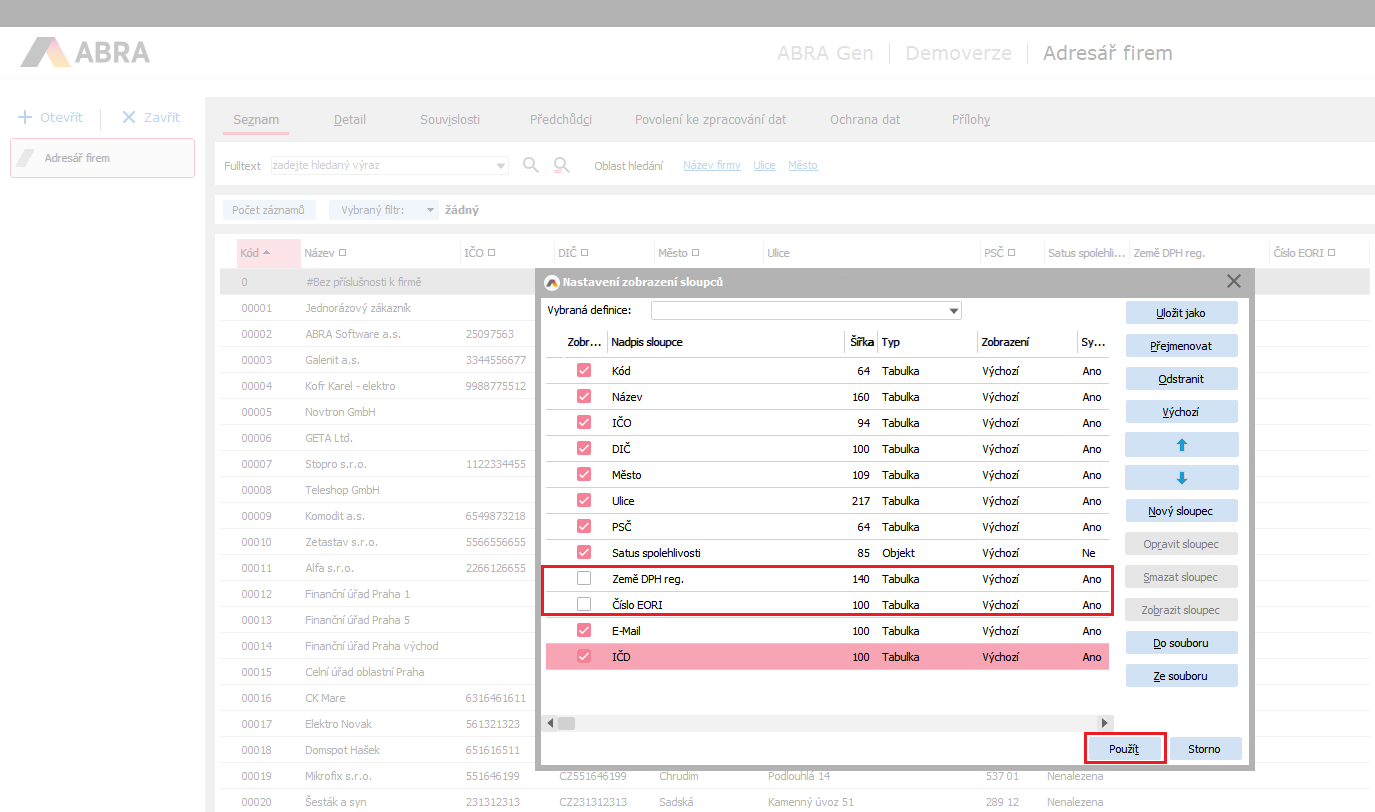Click the plus icon next to Otevřít

[25, 117]
